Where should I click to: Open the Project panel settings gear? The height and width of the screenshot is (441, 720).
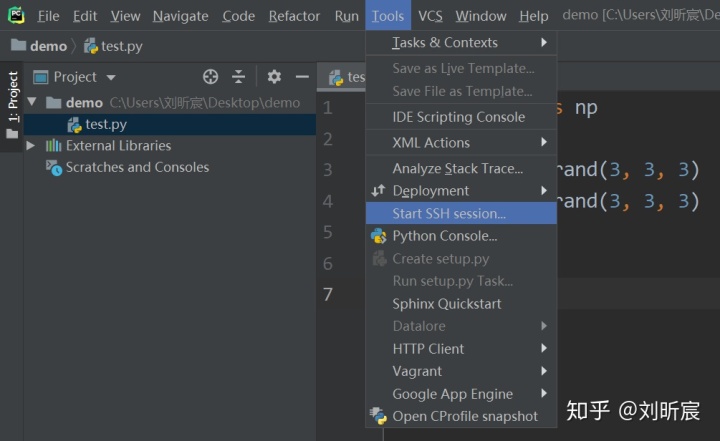pos(274,77)
